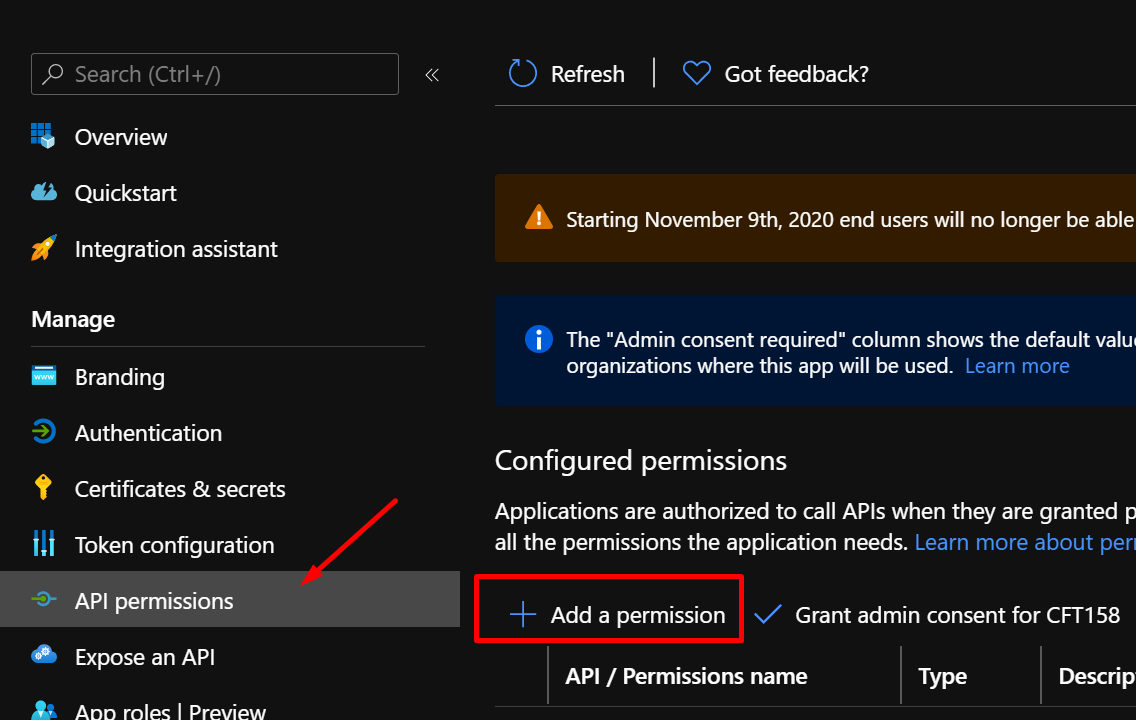Image resolution: width=1136 pixels, height=720 pixels.
Task: Click the Token configuration sliders icon
Action: pyautogui.click(x=43, y=544)
